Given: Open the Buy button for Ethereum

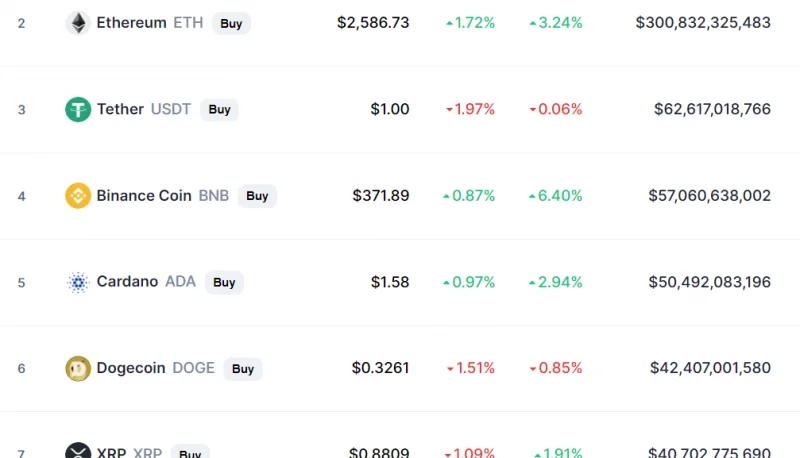Looking at the screenshot, I should click(x=231, y=23).
